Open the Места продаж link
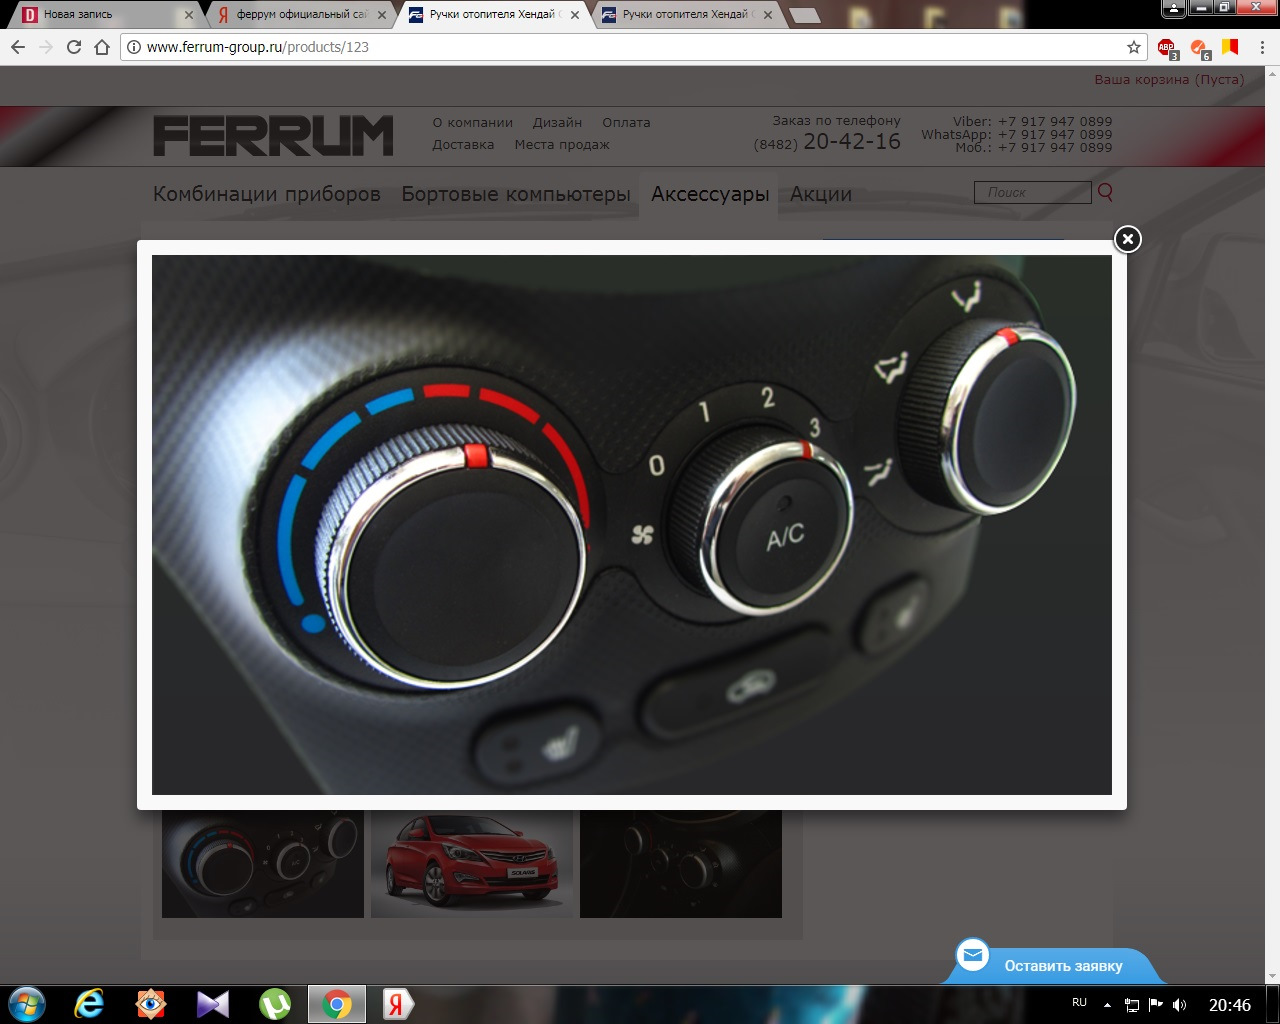The width and height of the screenshot is (1280, 1024). pyautogui.click(x=562, y=144)
